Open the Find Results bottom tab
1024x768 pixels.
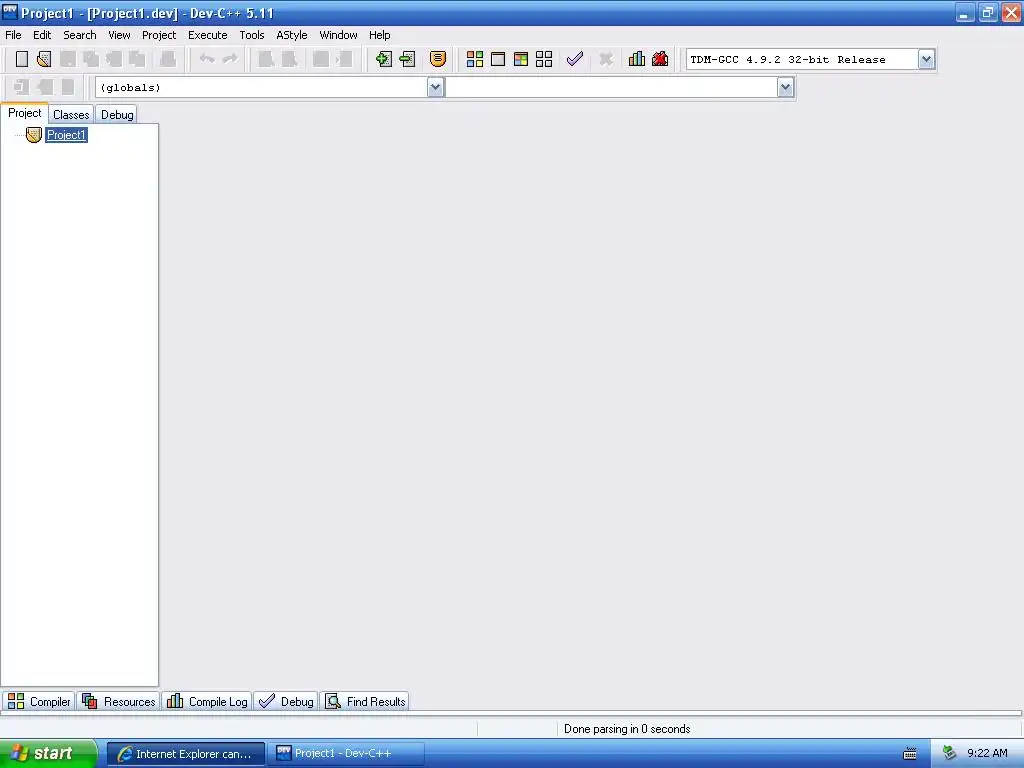coord(366,701)
